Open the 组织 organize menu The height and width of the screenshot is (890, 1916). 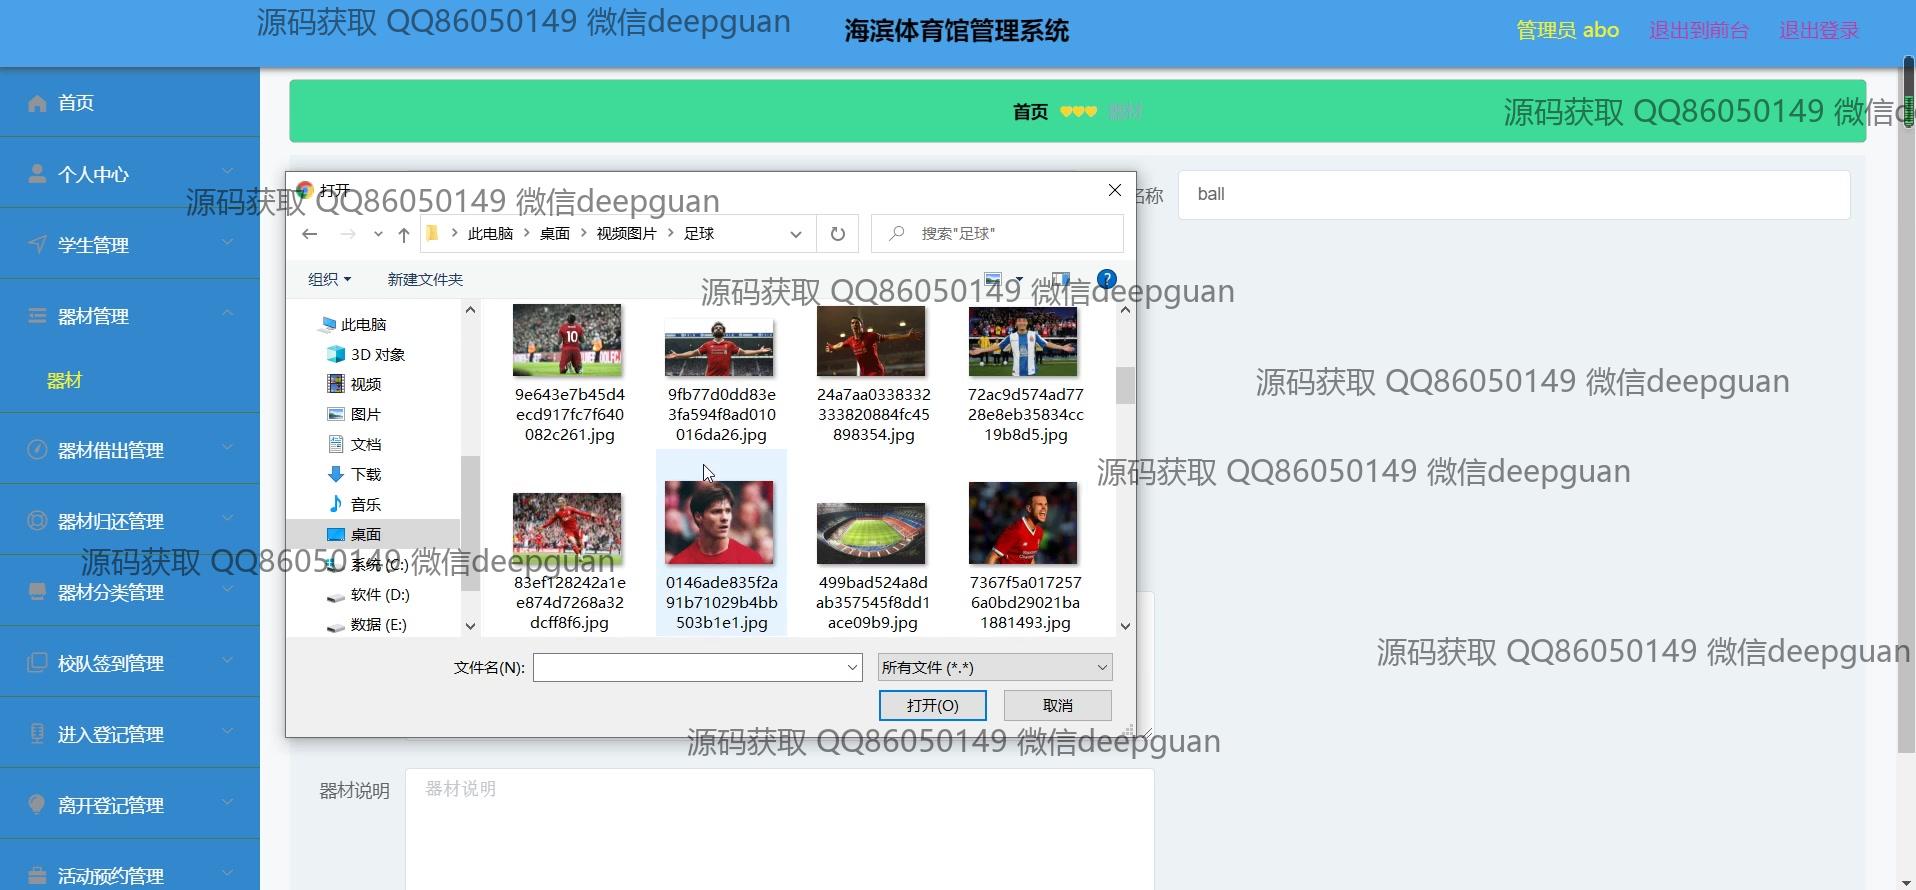coord(329,279)
